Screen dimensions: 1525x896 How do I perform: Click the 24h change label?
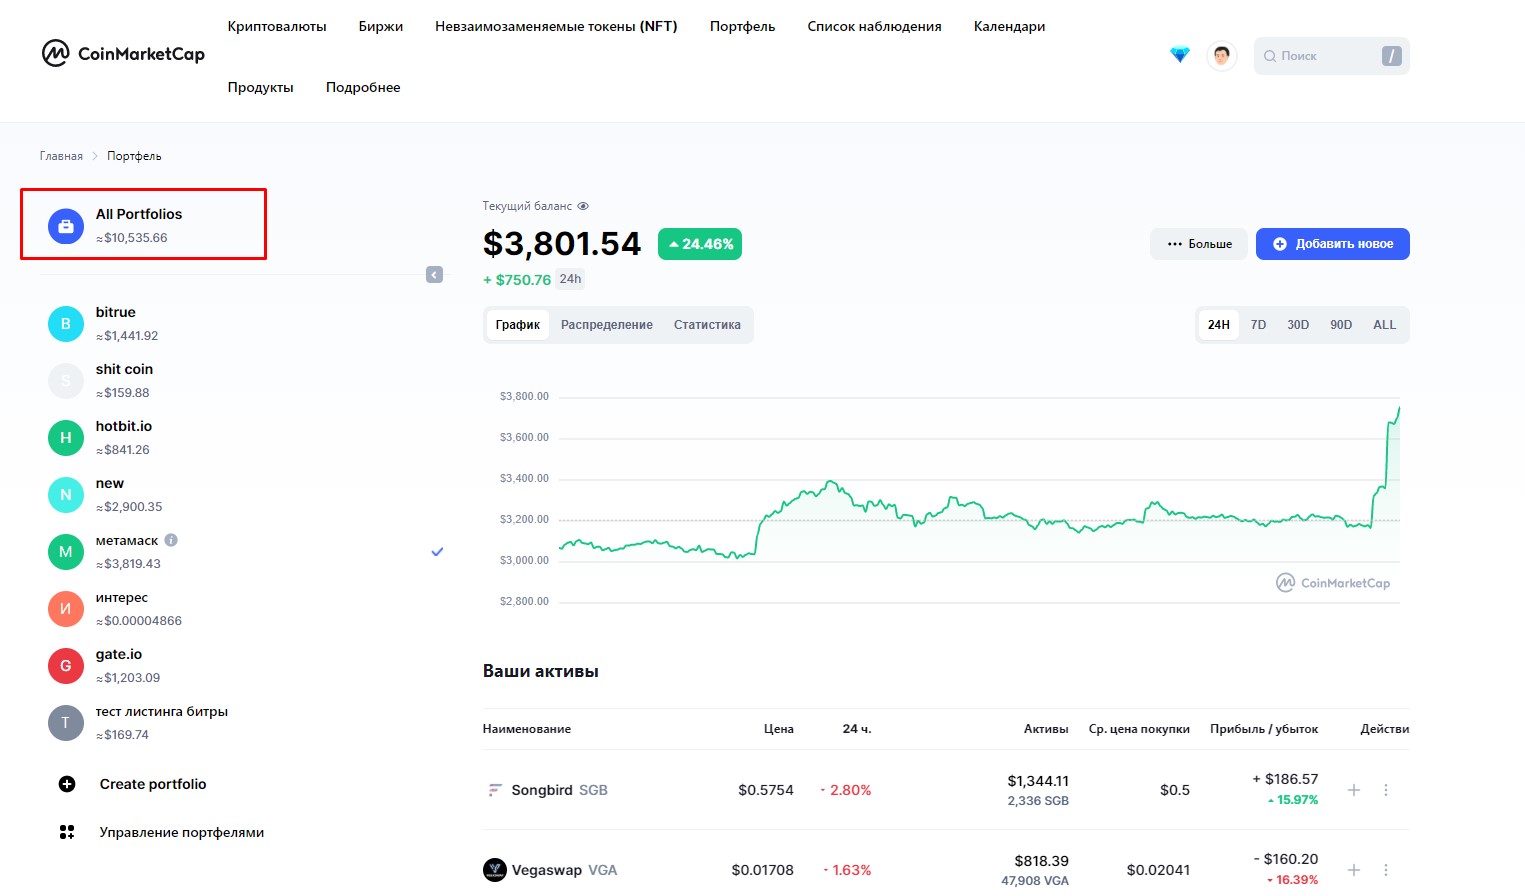click(571, 279)
